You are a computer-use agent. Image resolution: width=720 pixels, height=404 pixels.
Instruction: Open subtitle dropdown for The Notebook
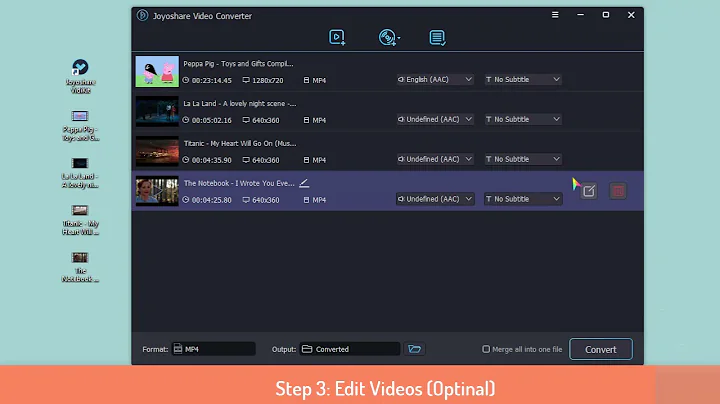click(523, 199)
